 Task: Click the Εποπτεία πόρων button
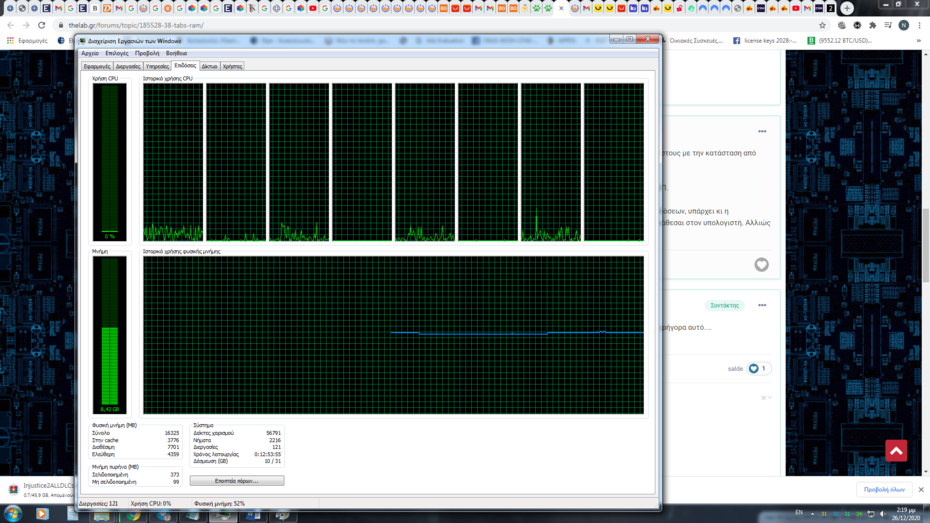pyautogui.click(x=237, y=481)
